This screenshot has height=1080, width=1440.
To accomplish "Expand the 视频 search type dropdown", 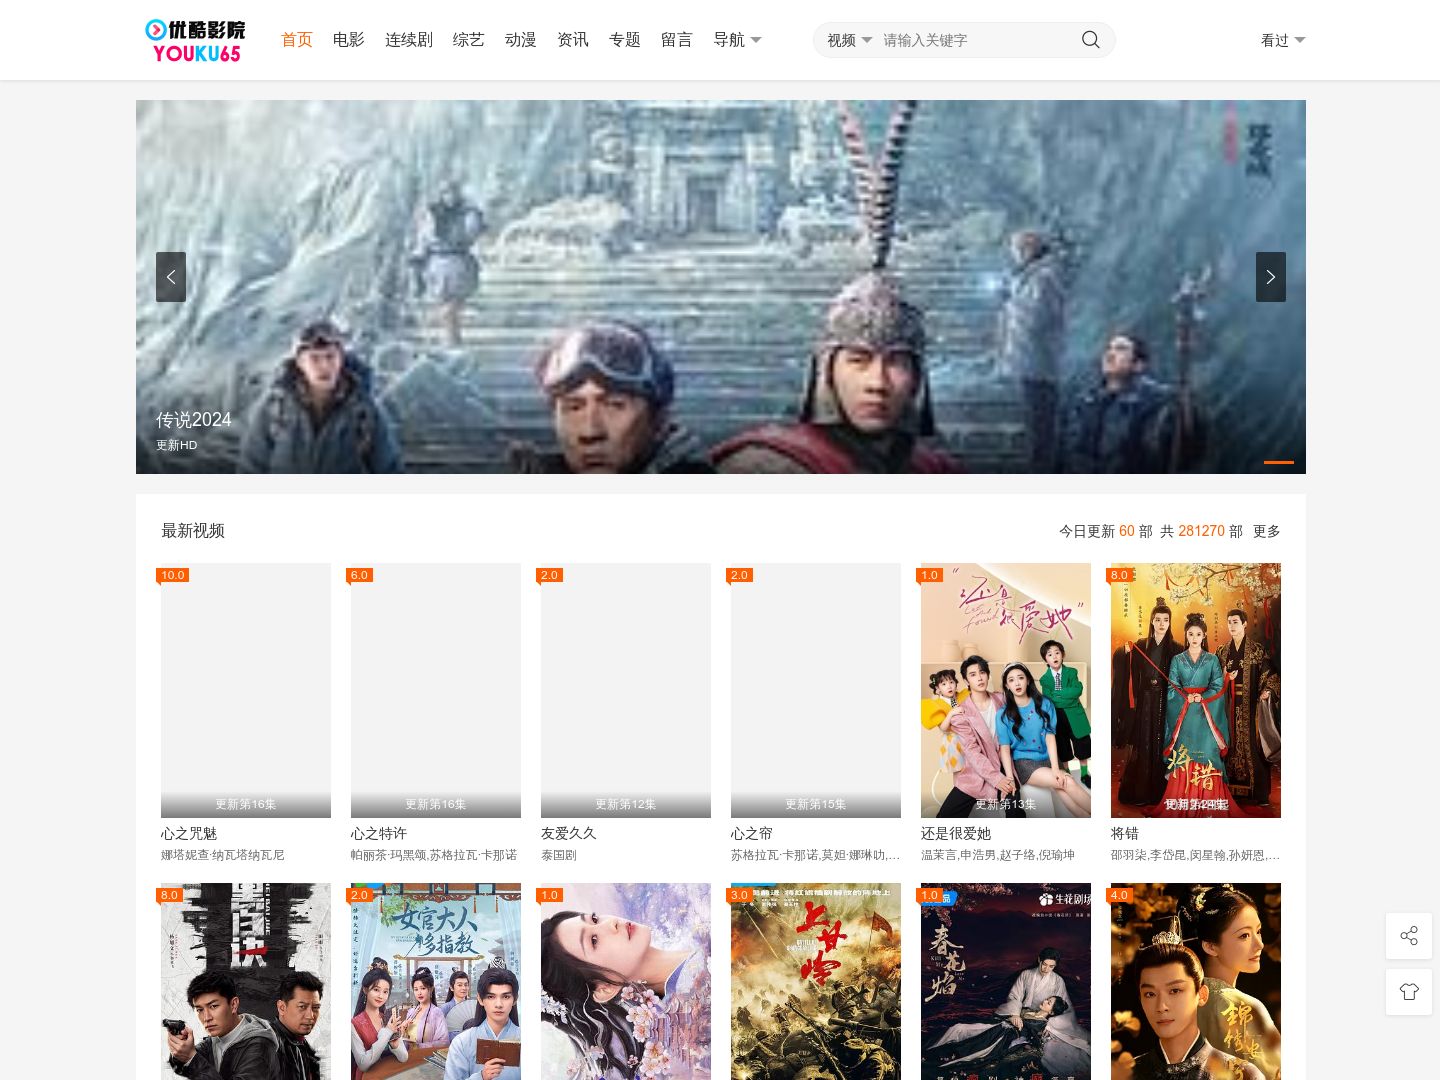I will (x=849, y=40).
